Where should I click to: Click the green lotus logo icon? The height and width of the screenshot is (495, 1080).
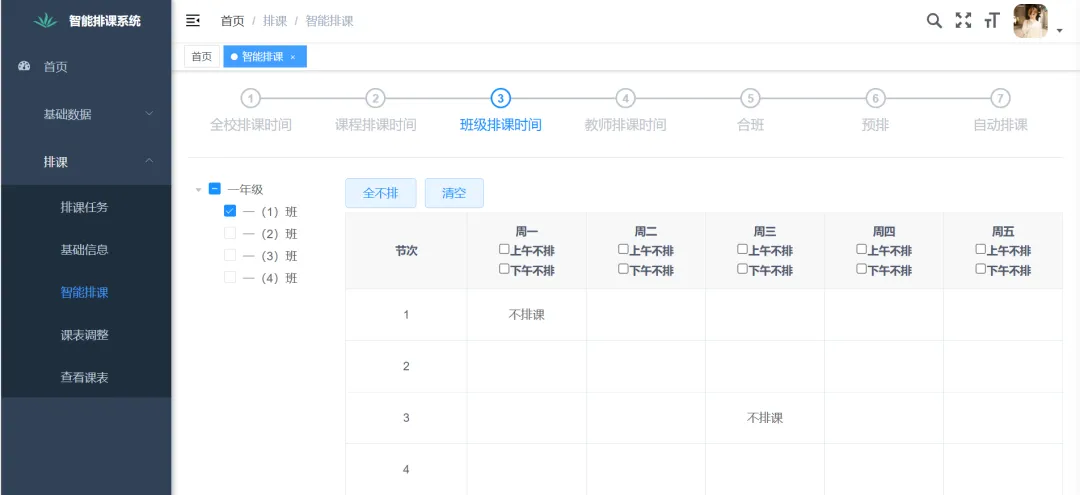[46, 21]
